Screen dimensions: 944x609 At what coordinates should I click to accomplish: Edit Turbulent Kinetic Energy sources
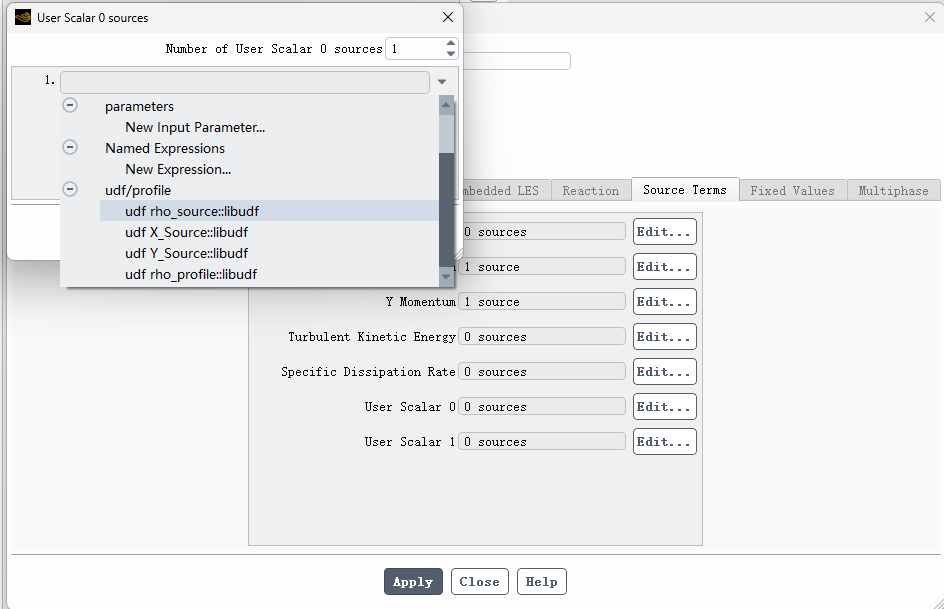tap(665, 337)
